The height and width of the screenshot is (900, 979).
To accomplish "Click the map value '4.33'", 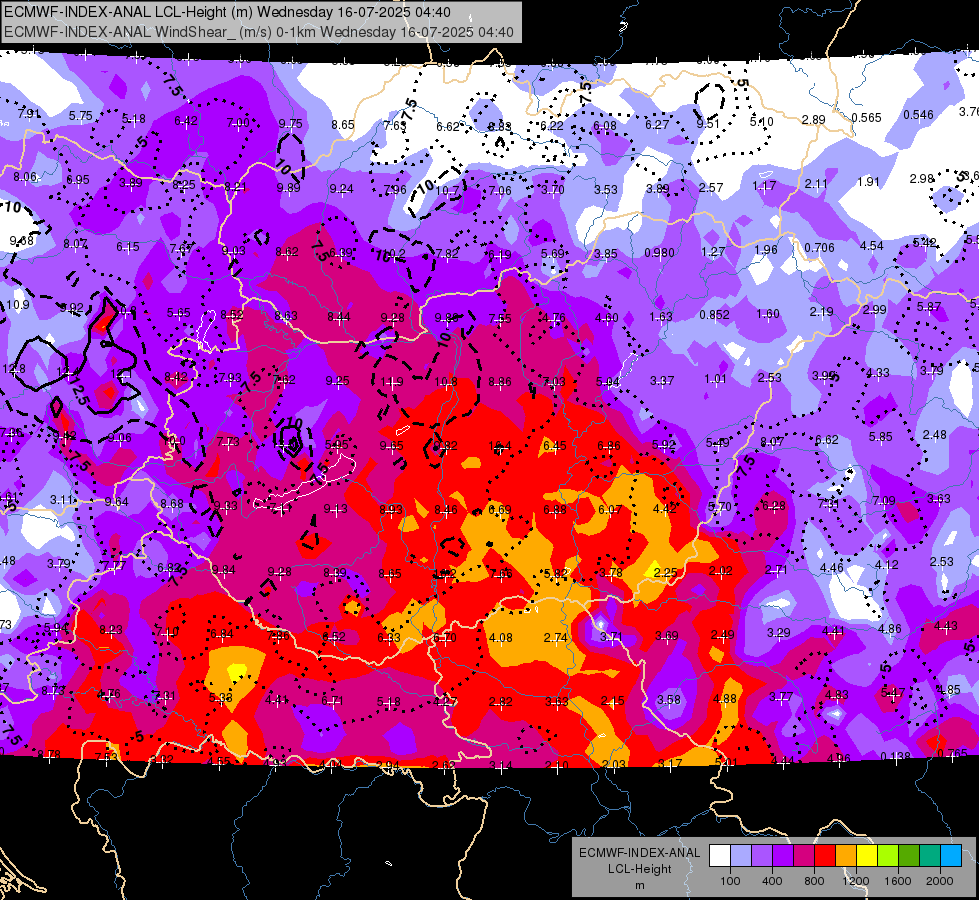I will point(878,373).
